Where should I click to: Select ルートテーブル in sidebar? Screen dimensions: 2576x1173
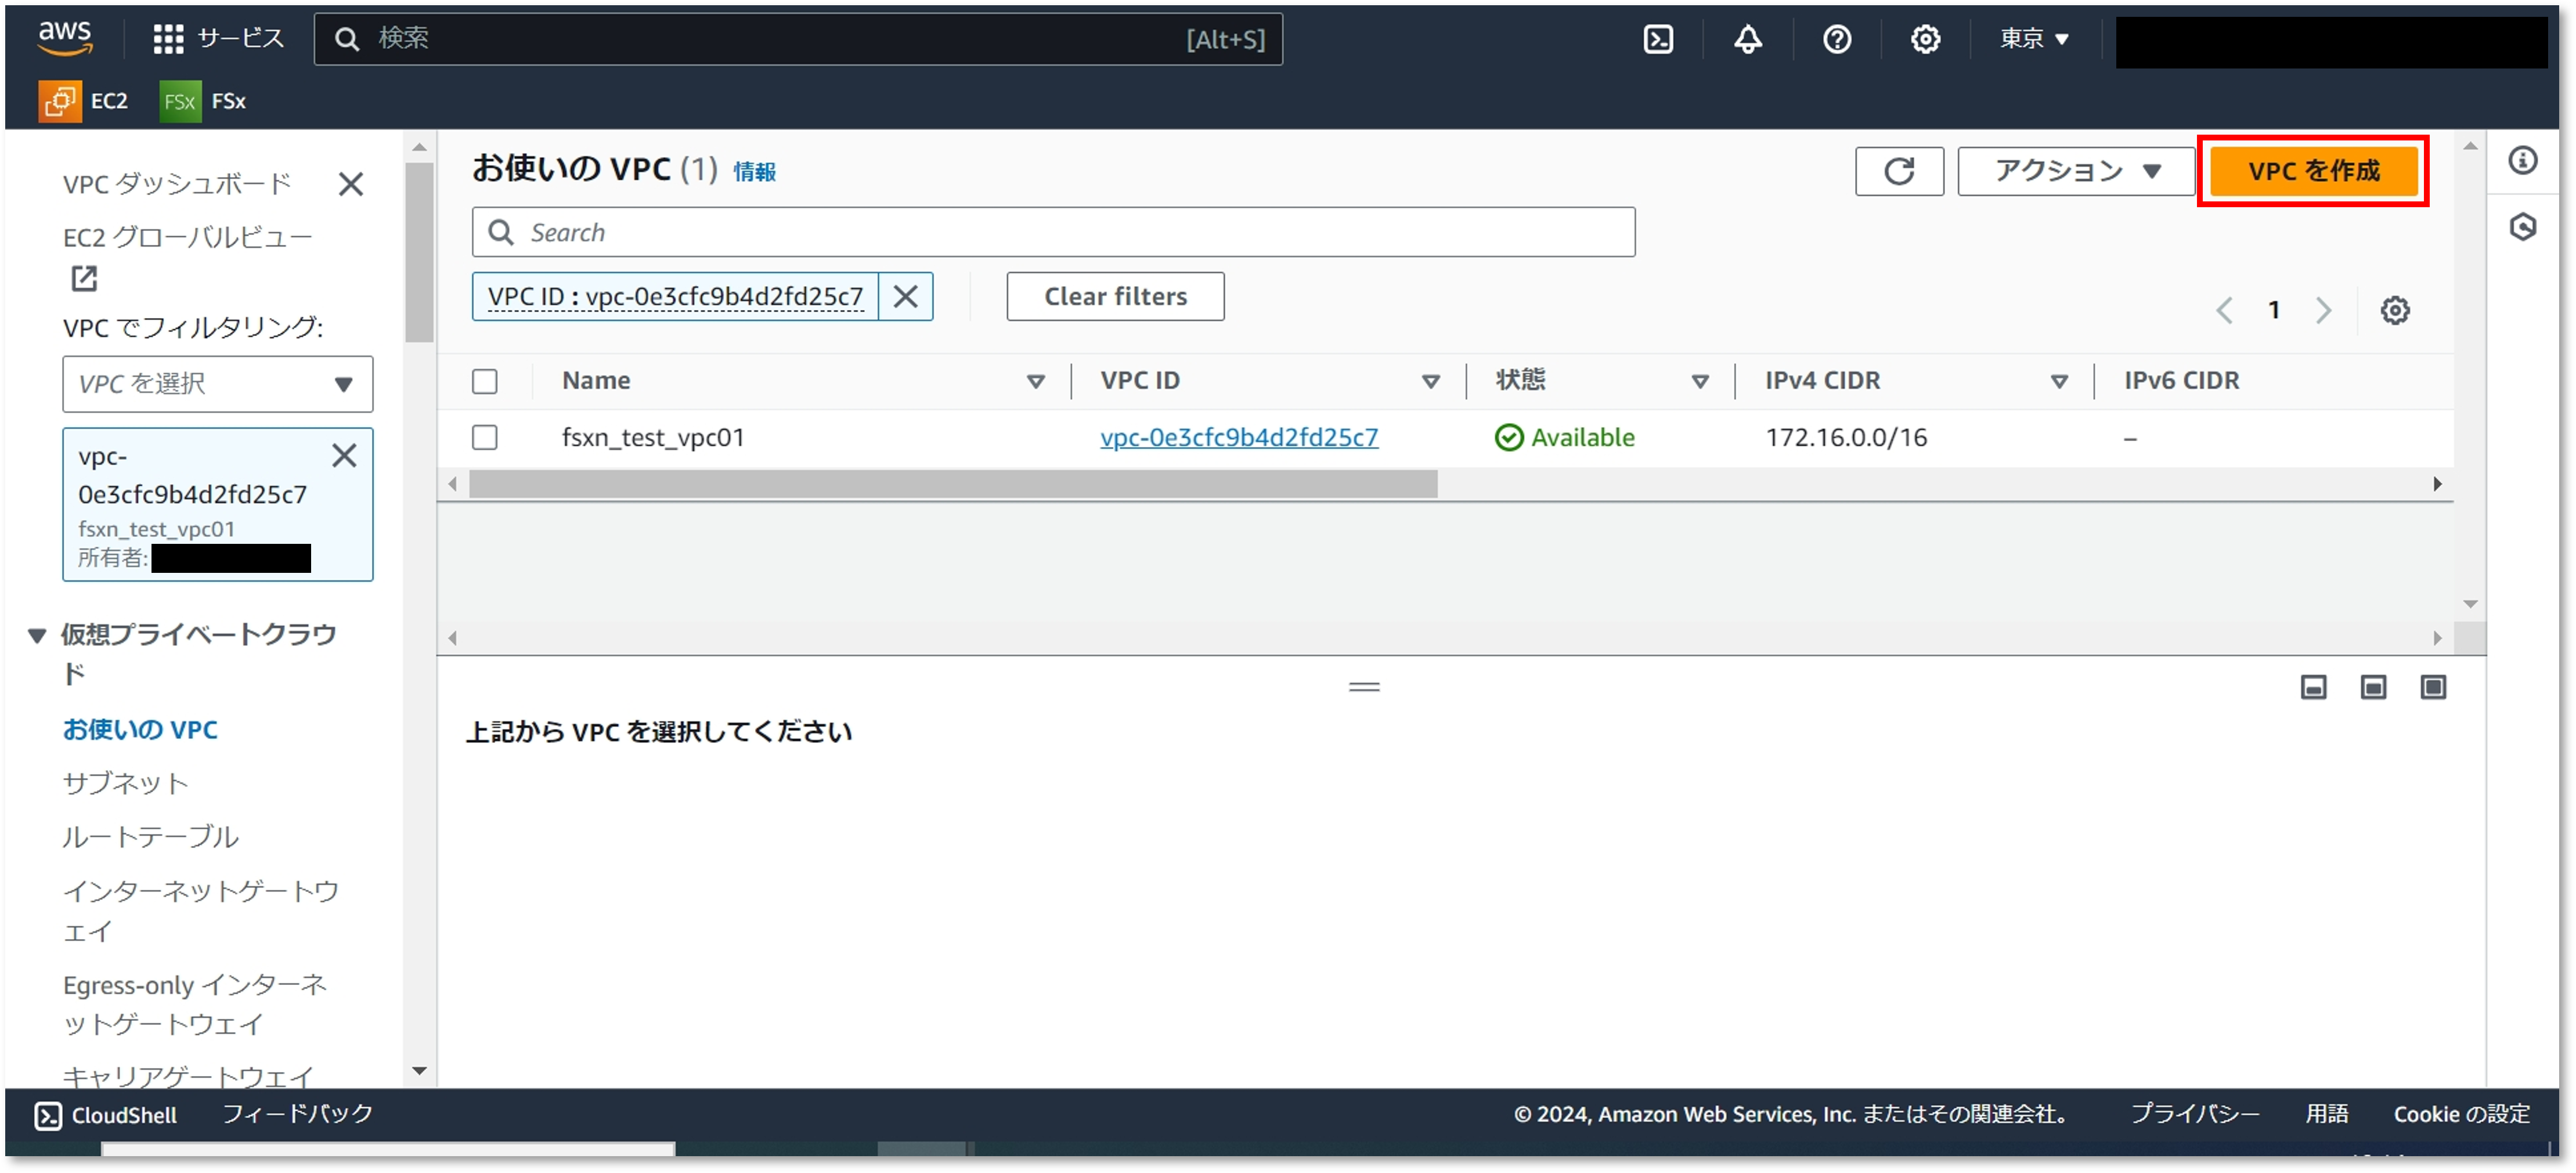click(150, 836)
